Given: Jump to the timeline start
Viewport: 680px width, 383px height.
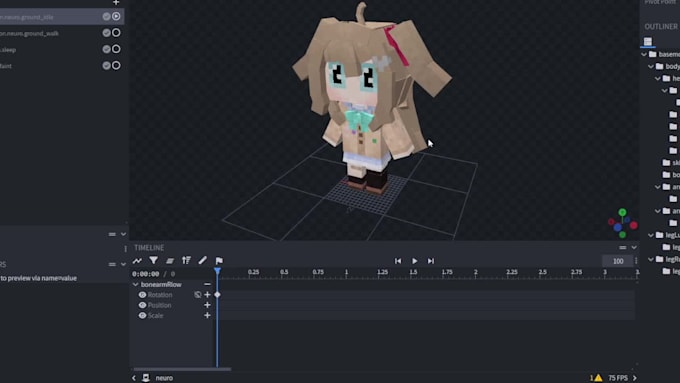Looking at the screenshot, I should (398, 261).
